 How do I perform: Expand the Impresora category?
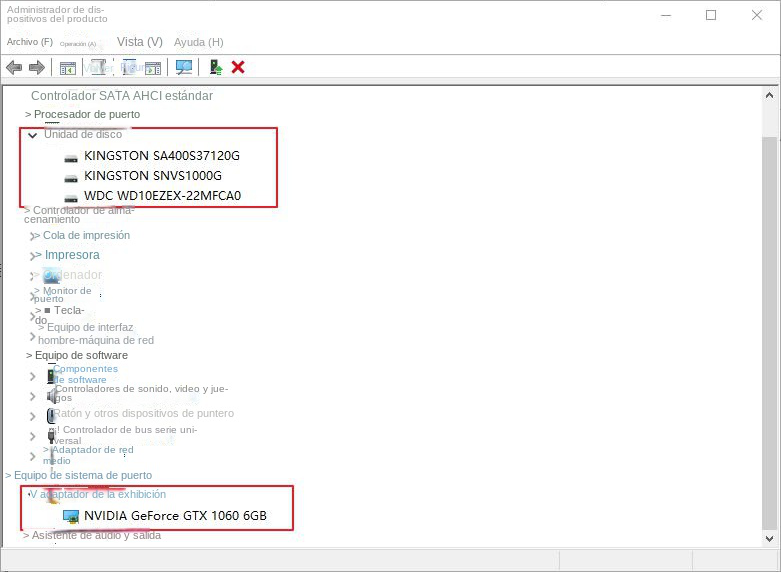tap(34, 256)
